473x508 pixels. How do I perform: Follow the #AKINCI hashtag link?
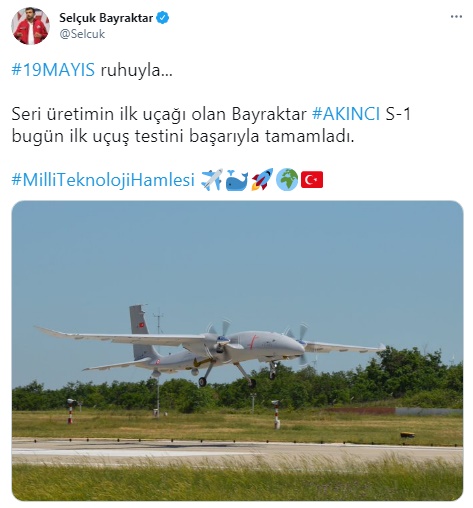[x=346, y=114]
